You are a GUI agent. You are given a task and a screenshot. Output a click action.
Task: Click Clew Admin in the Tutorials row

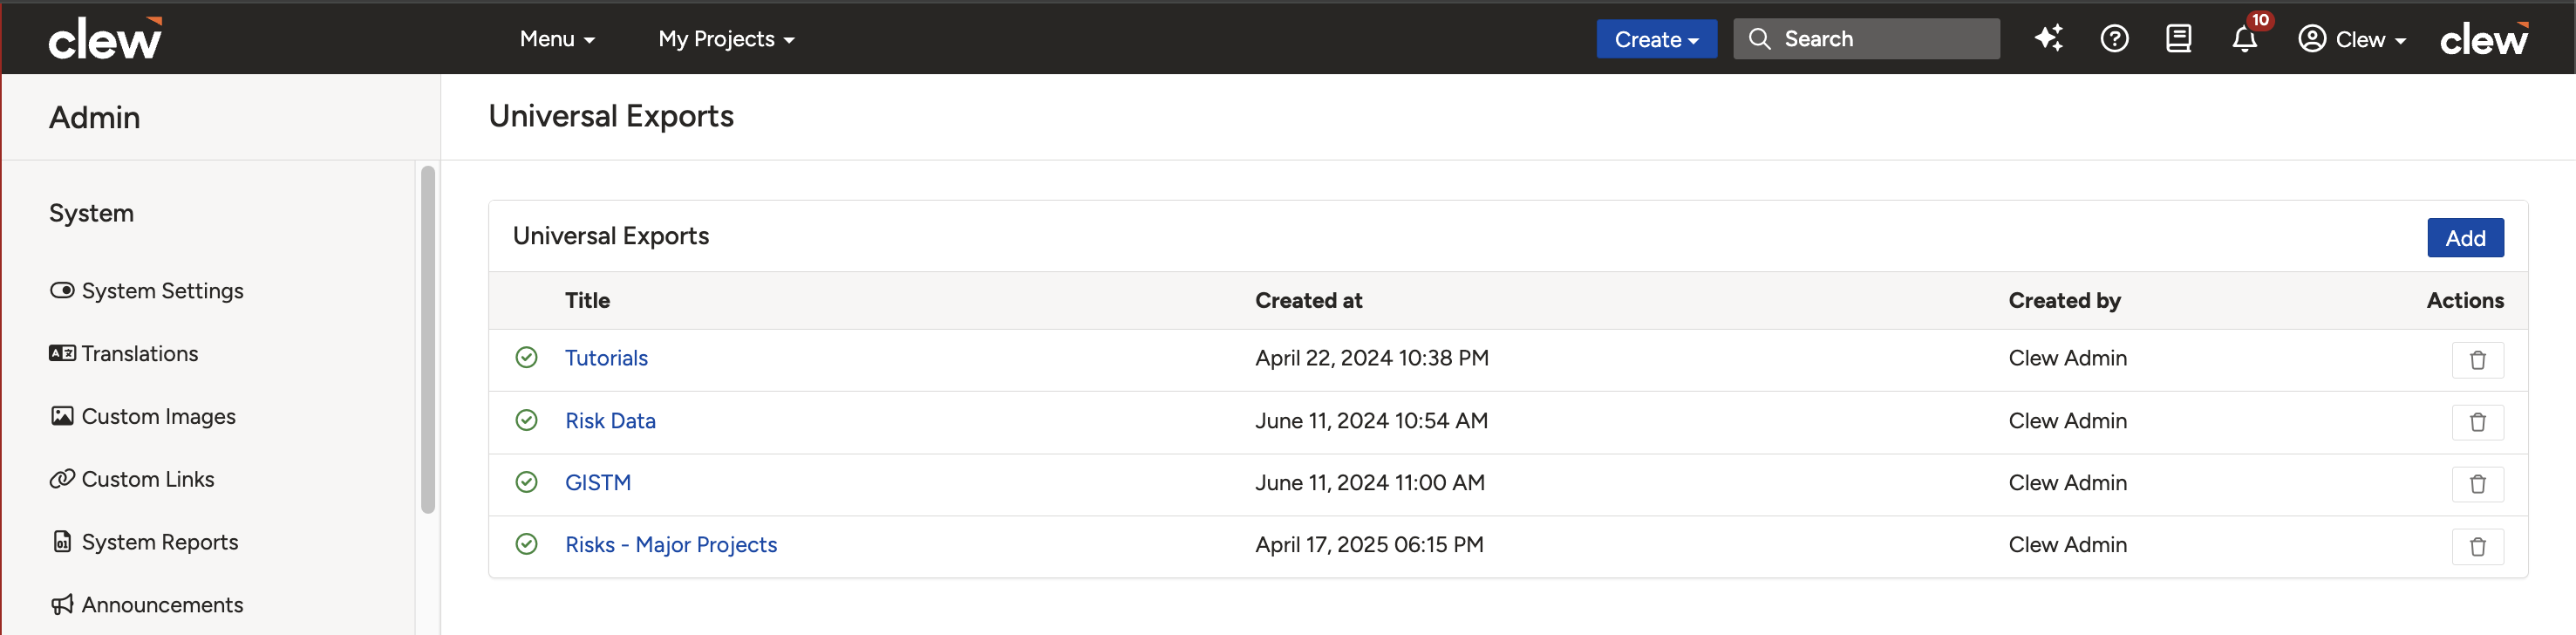pyautogui.click(x=2067, y=357)
